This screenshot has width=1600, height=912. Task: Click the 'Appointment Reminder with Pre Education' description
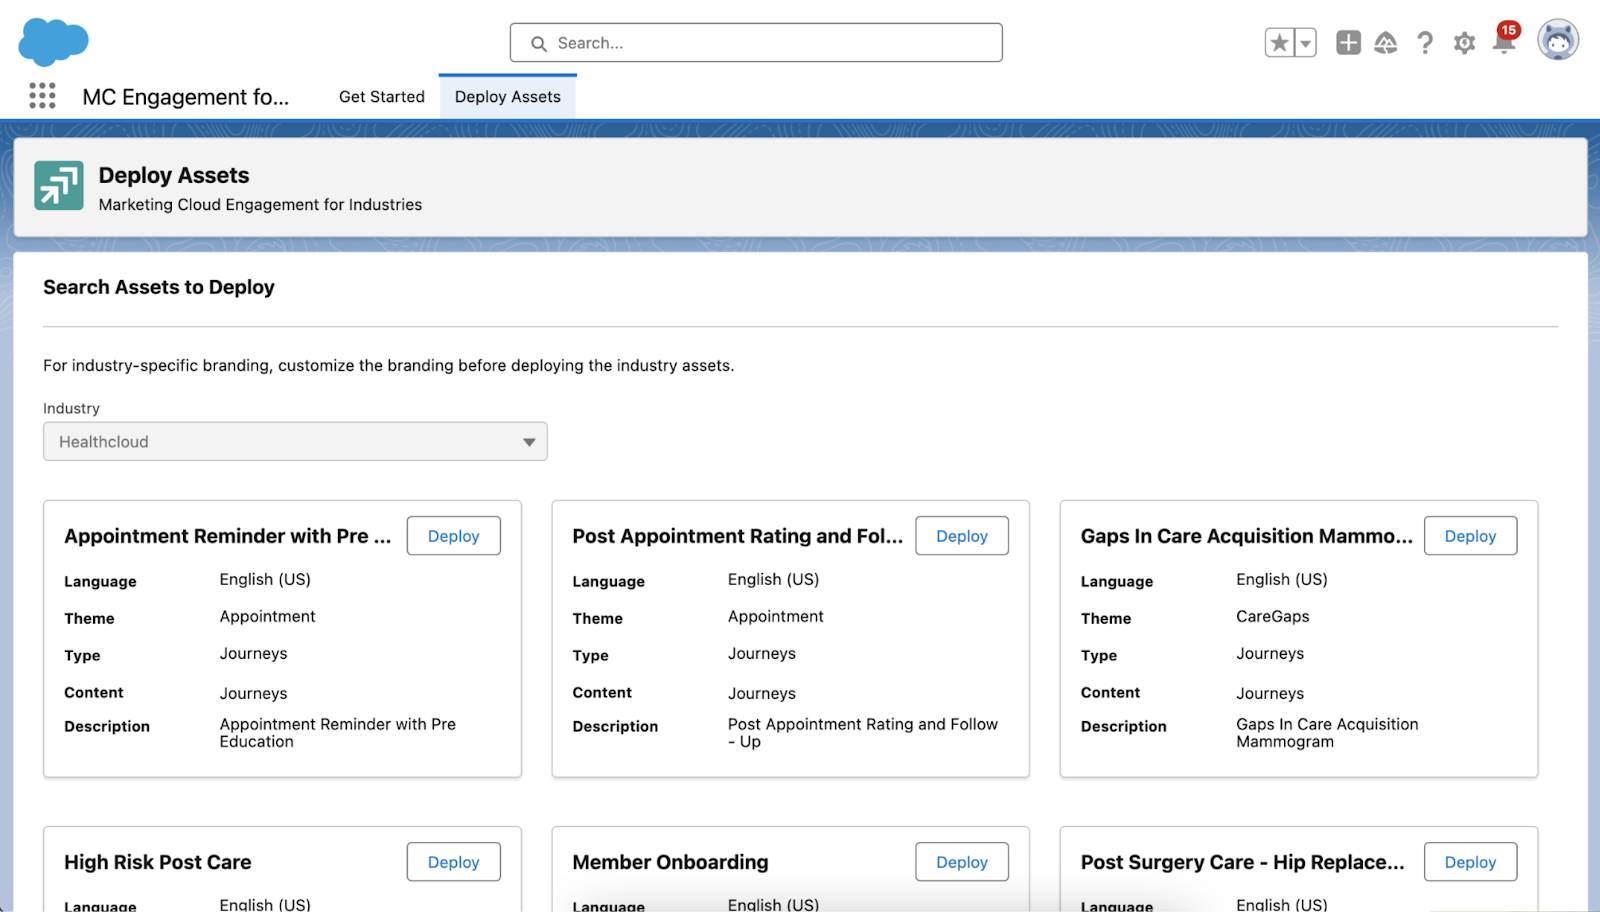click(x=338, y=733)
